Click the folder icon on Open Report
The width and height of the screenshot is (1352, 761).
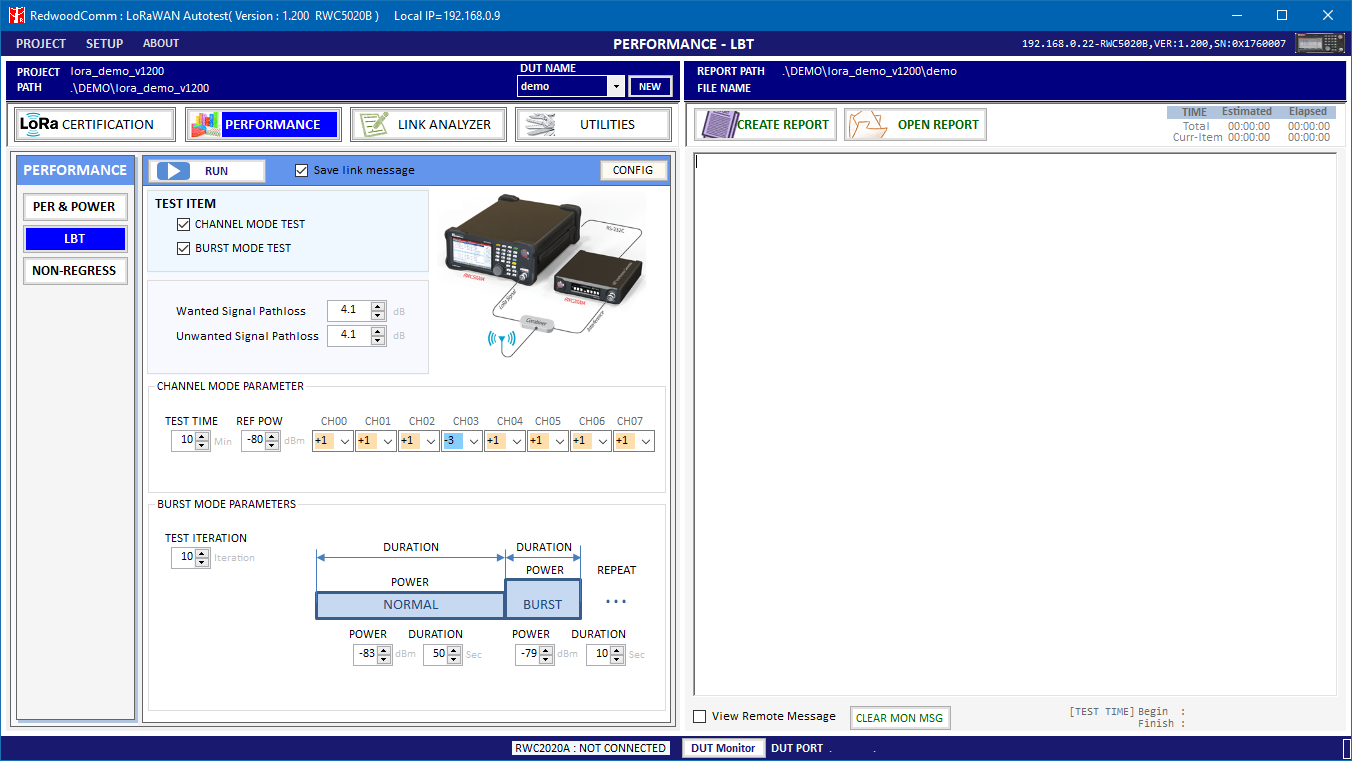[x=868, y=124]
